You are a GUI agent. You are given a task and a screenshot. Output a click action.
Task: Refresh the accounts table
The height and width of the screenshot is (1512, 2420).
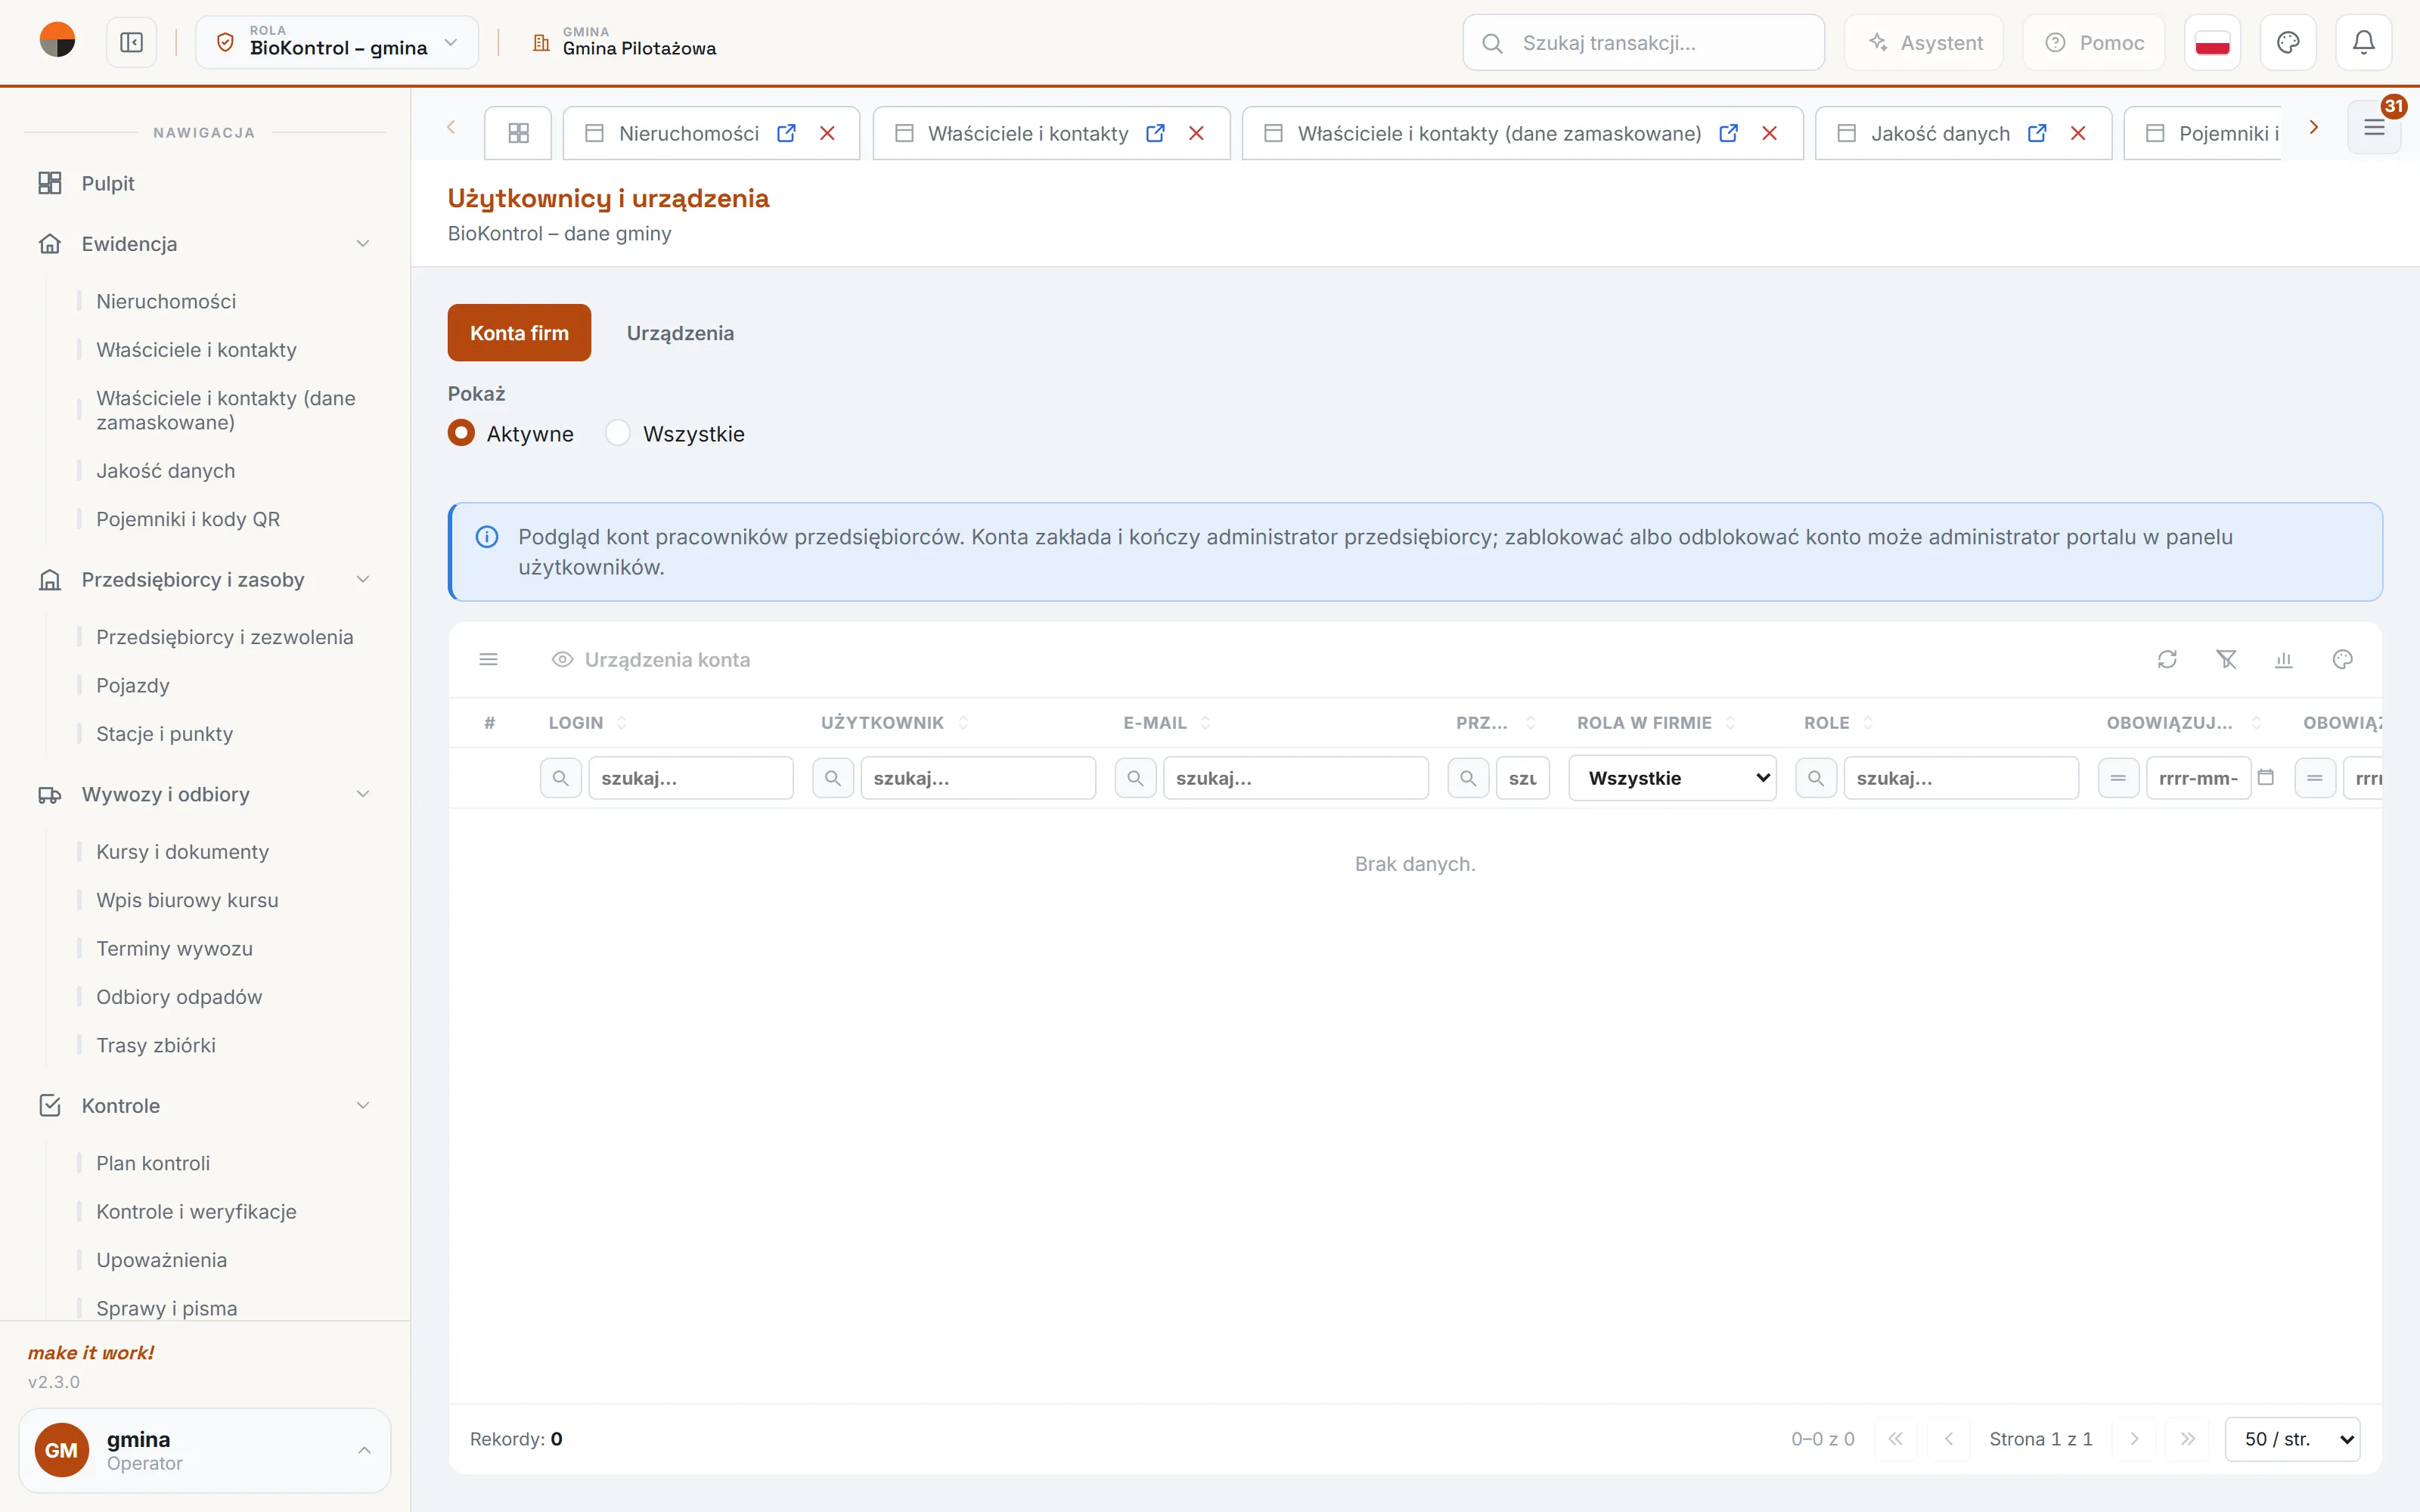click(2167, 659)
